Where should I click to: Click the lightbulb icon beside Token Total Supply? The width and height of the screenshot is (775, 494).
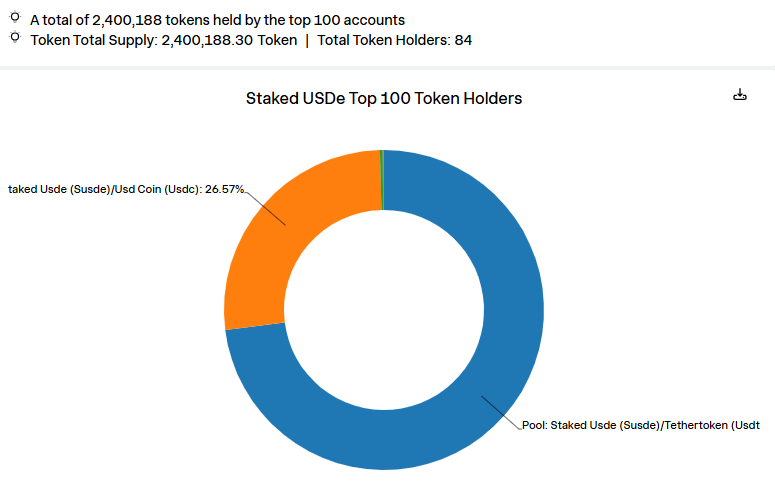[15, 37]
